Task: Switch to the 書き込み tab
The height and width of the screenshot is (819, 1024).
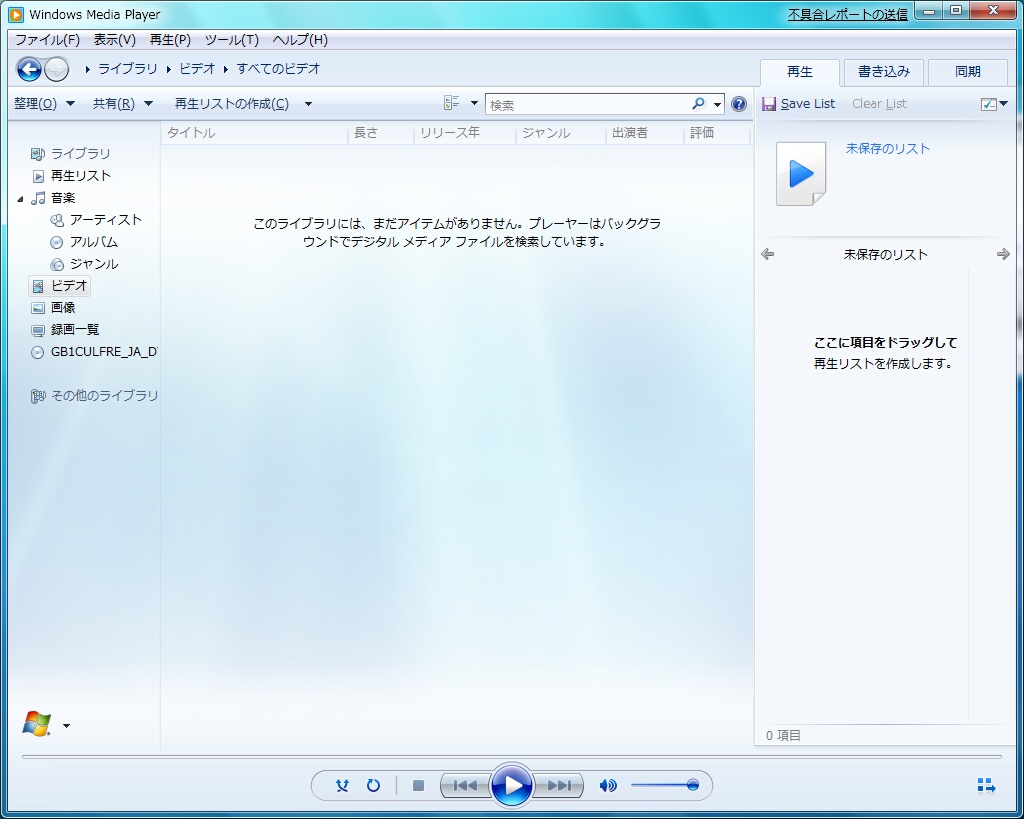Action: (884, 72)
